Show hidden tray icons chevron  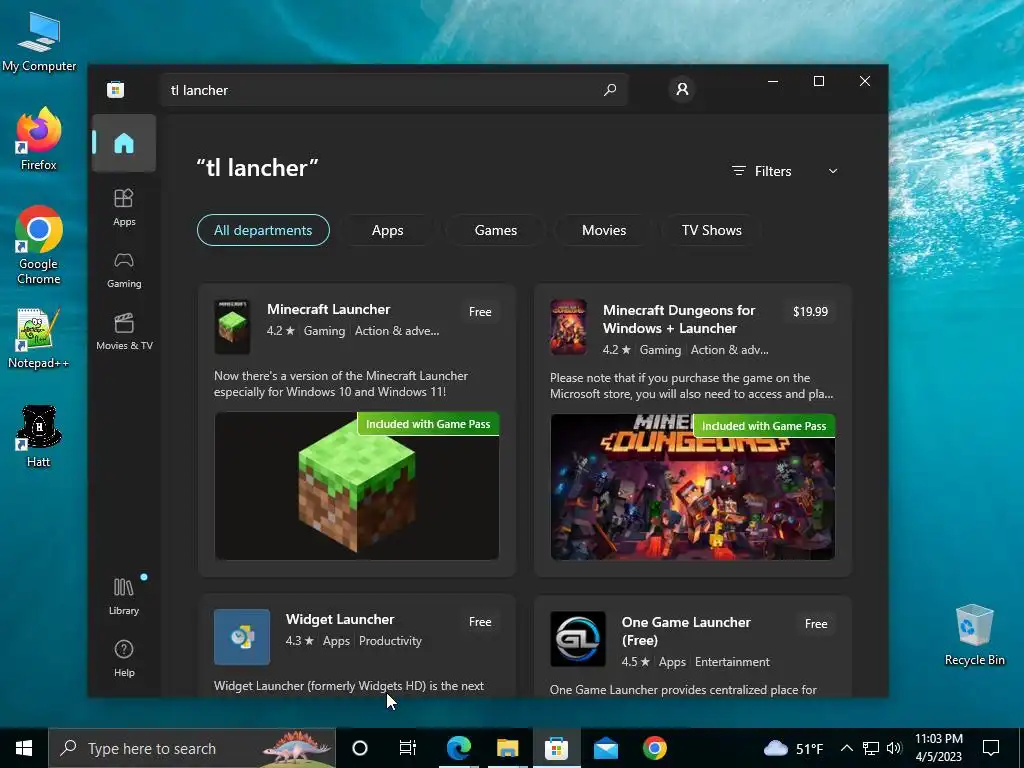(x=846, y=748)
